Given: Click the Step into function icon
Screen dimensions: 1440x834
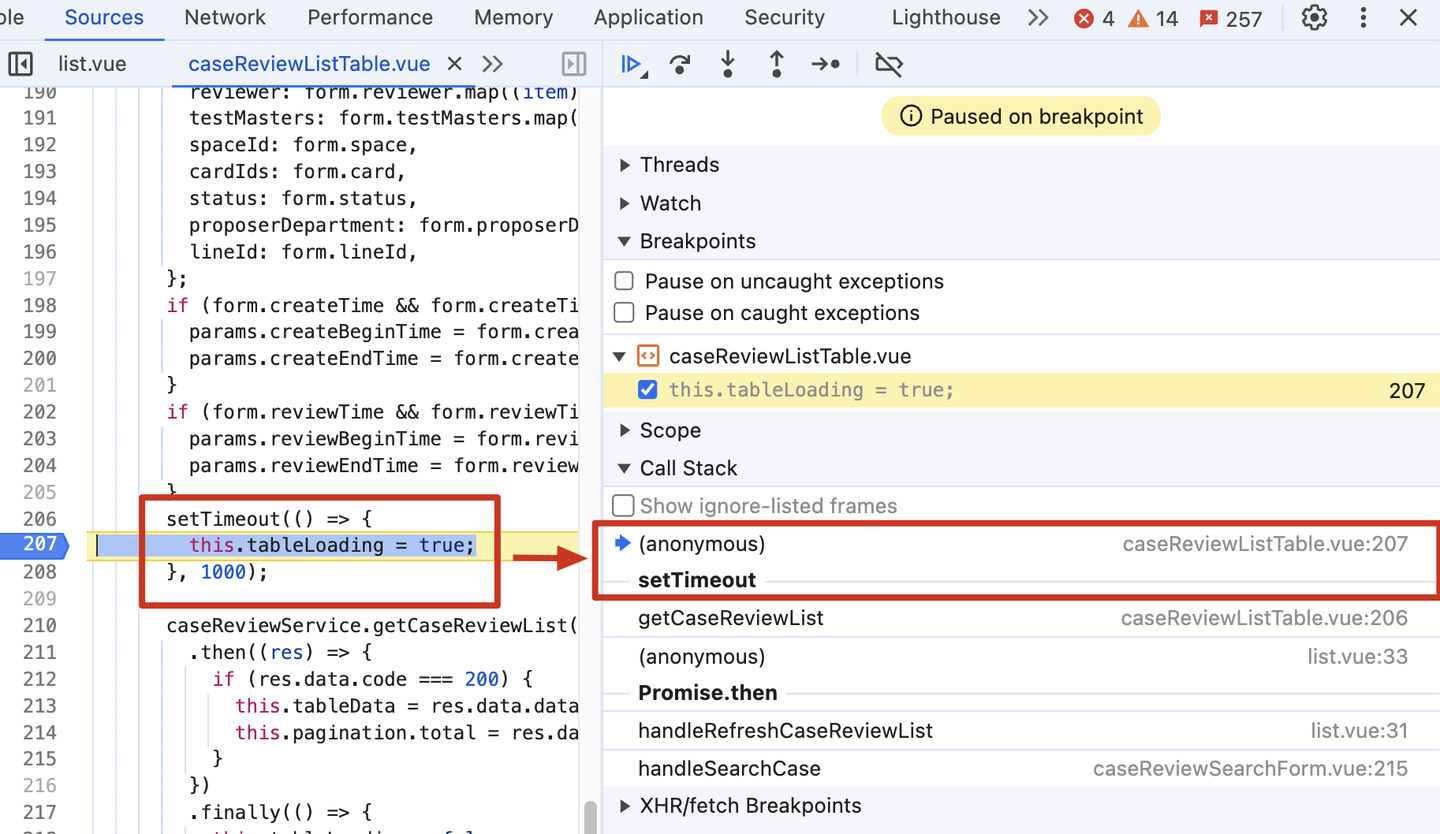Looking at the screenshot, I should [x=728, y=65].
